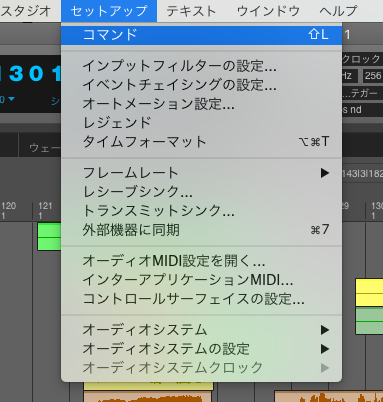
Task: Choose タイムフォーマット menu entry
Action: point(201,142)
